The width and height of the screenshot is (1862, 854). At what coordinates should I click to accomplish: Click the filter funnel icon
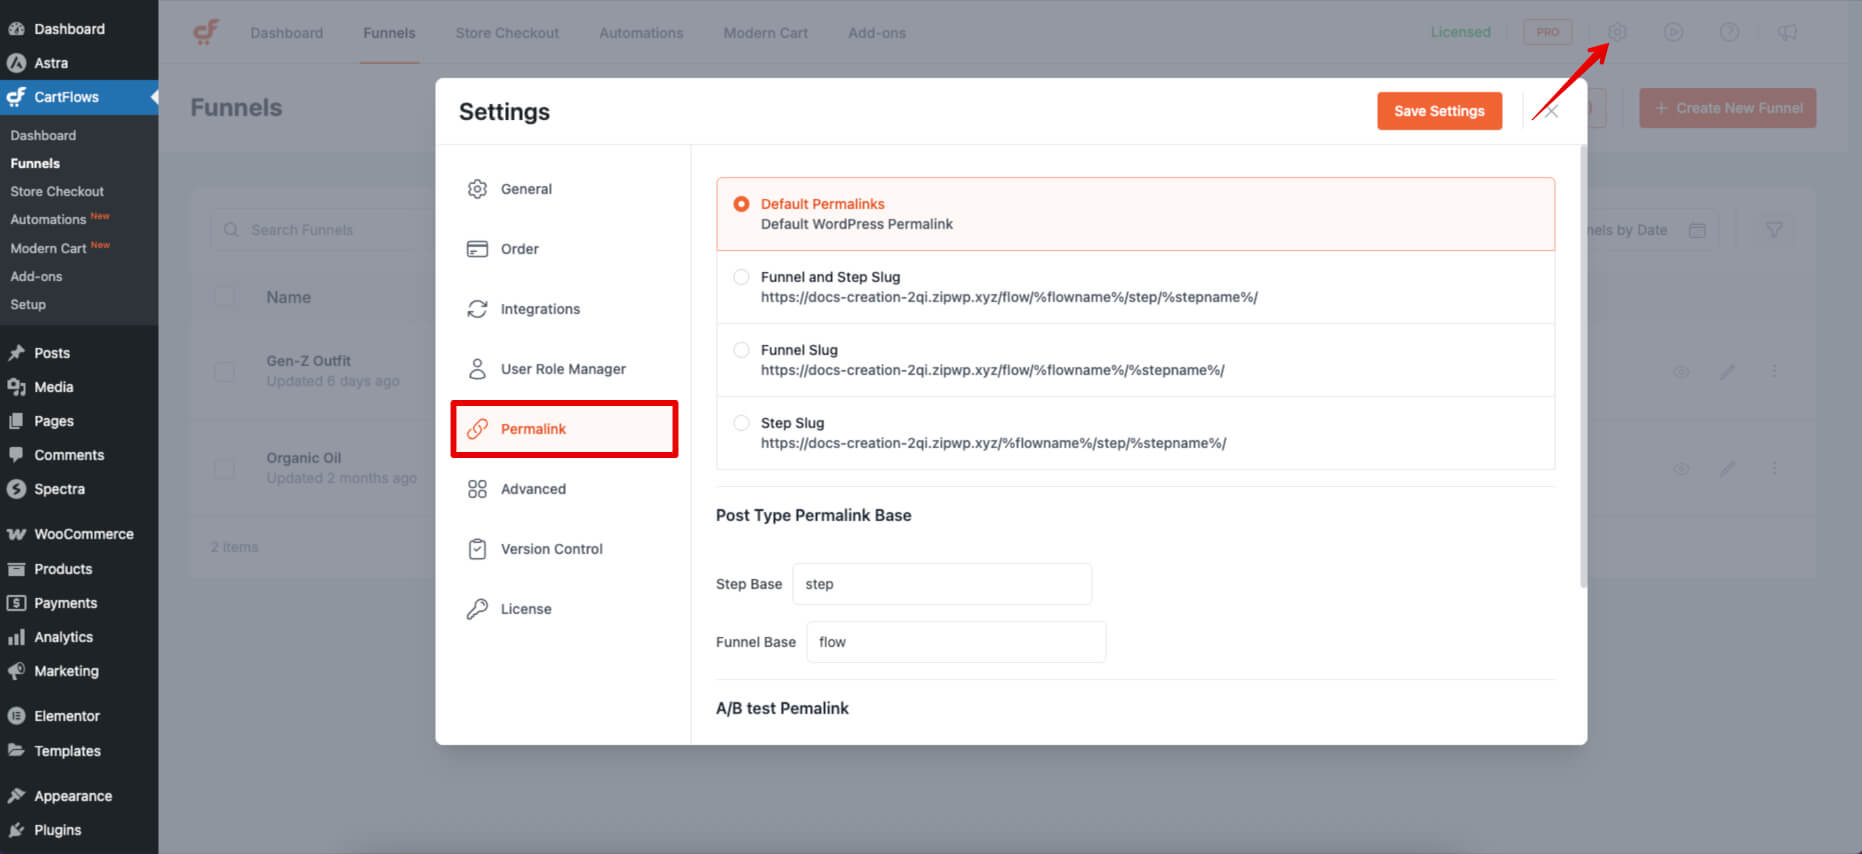click(1774, 230)
